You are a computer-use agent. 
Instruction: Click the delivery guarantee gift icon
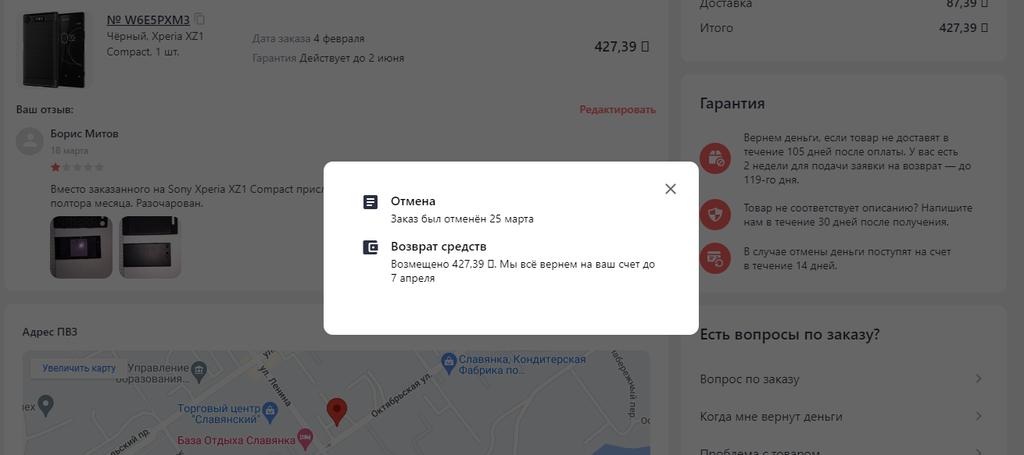click(x=715, y=158)
